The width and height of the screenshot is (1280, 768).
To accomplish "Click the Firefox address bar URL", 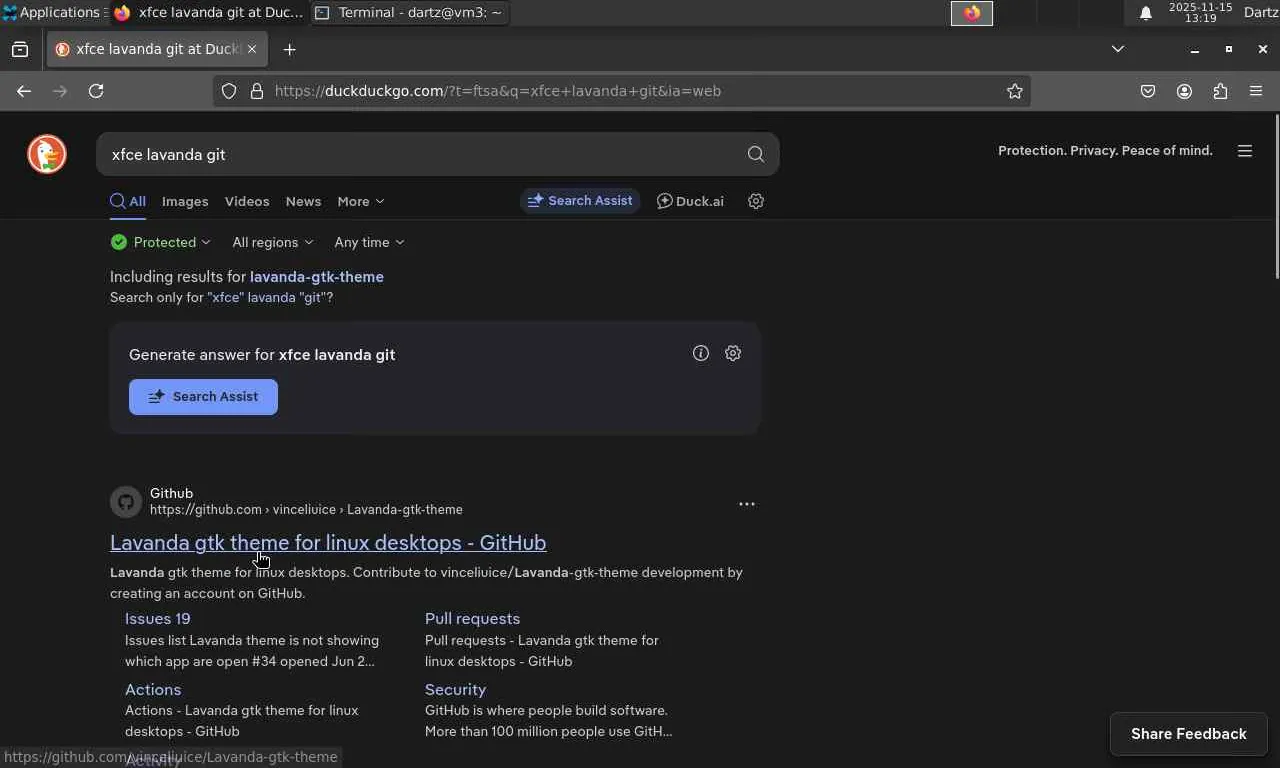I will [498, 91].
